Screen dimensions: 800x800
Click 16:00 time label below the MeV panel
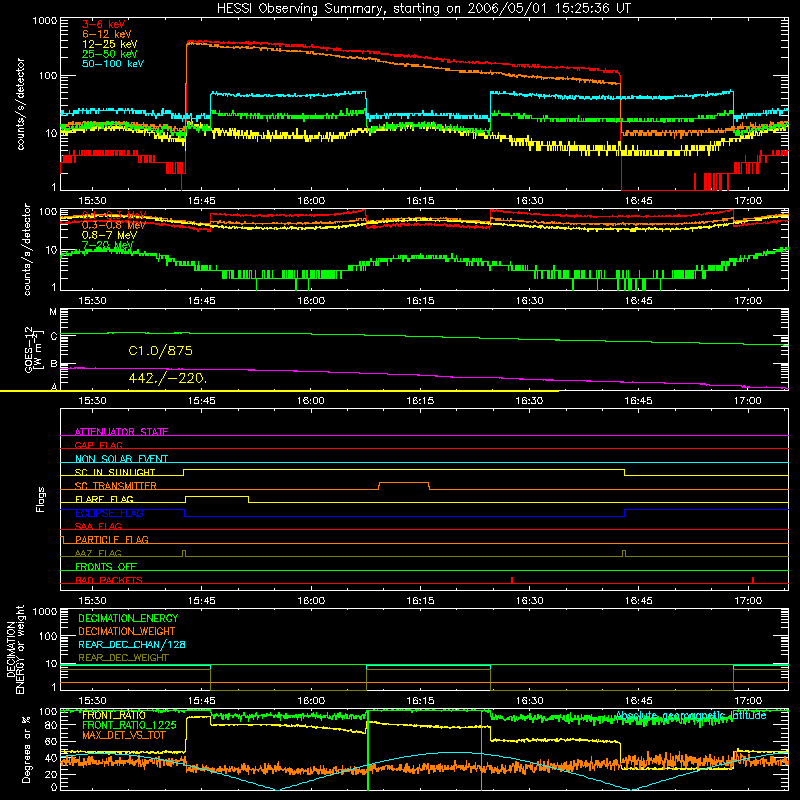click(x=311, y=301)
